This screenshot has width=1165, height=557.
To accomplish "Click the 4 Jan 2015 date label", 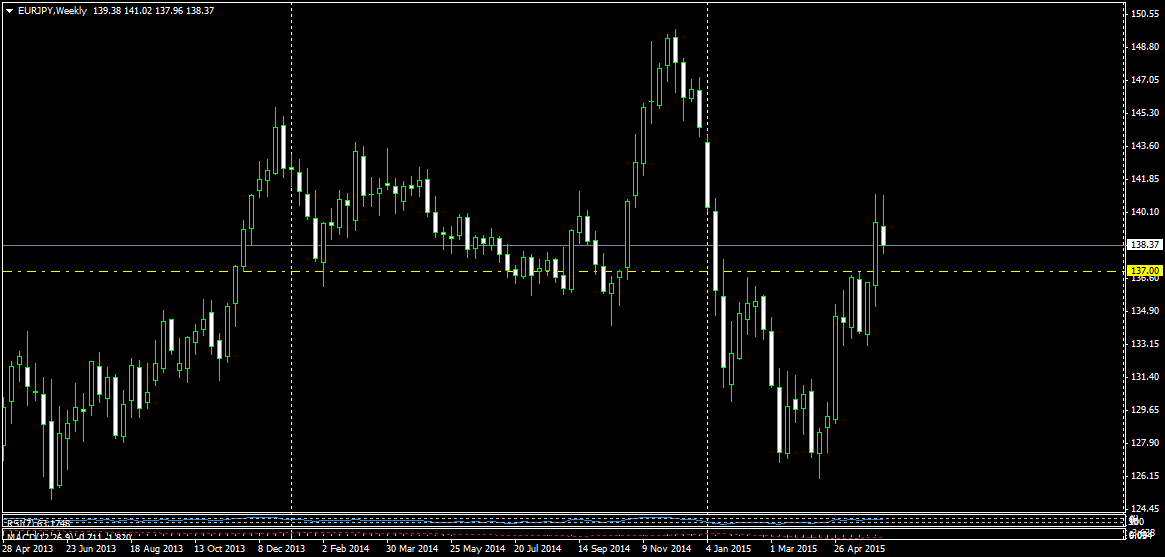I will click(729, 549).
